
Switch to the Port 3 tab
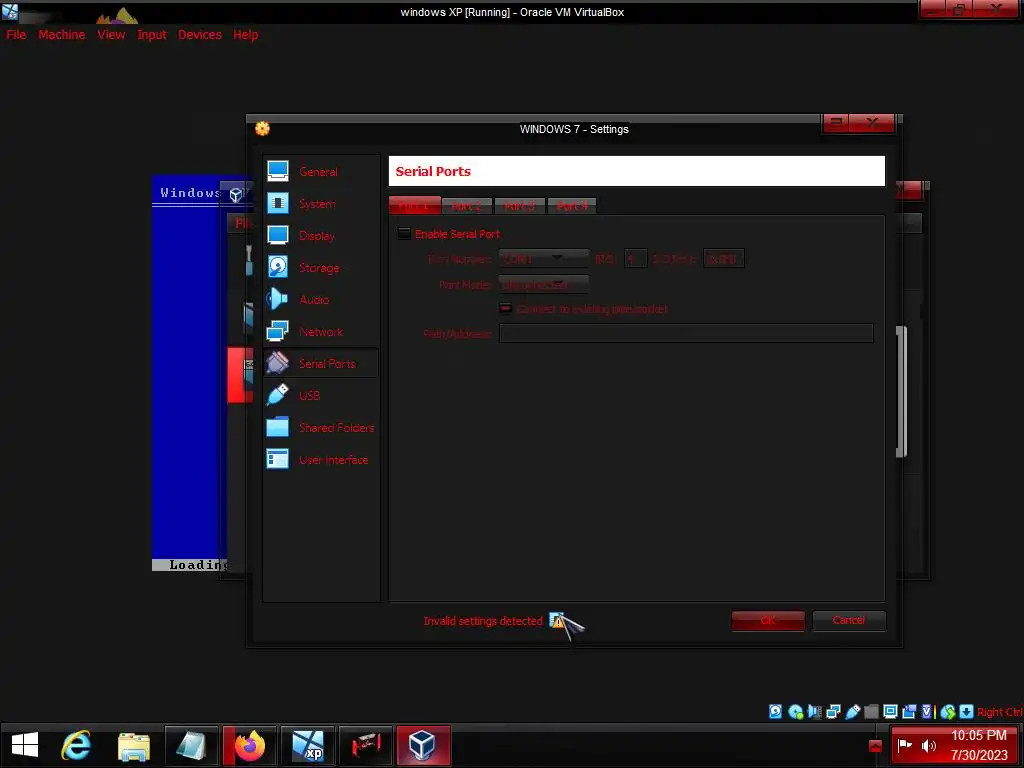click(519, 206)
